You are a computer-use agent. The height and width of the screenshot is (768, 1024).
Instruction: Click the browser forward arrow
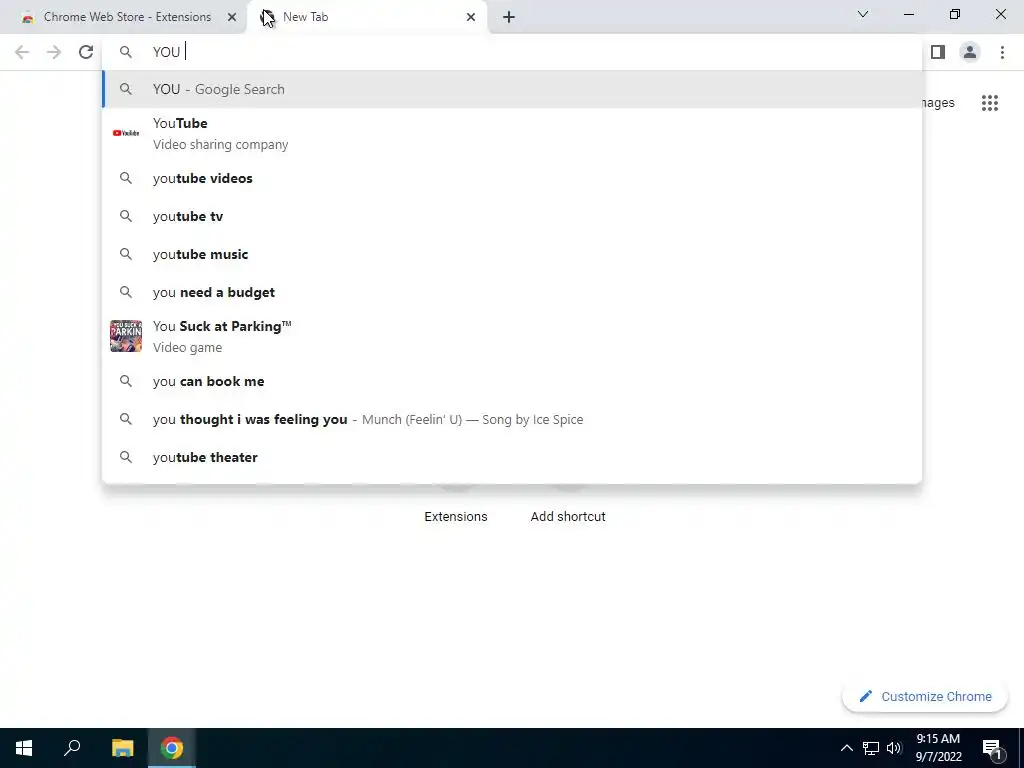[54, 52]
